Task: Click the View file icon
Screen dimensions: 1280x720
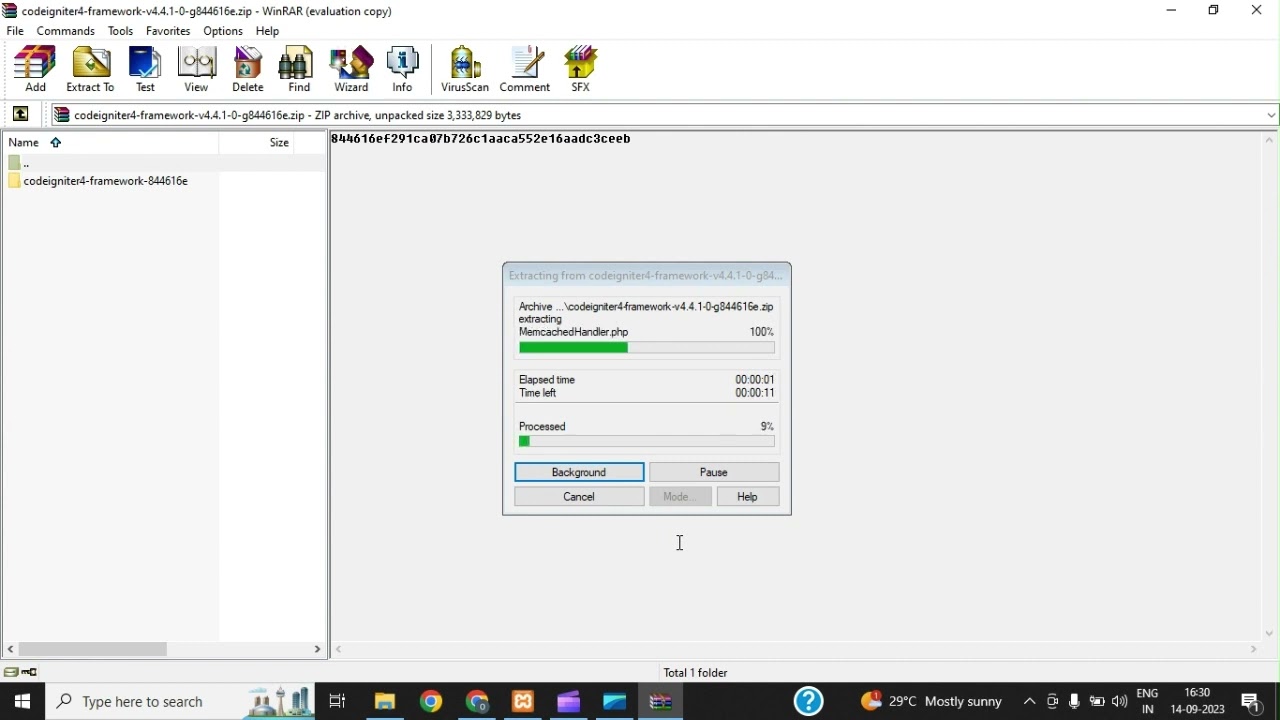Action: (x=197, y=69)
